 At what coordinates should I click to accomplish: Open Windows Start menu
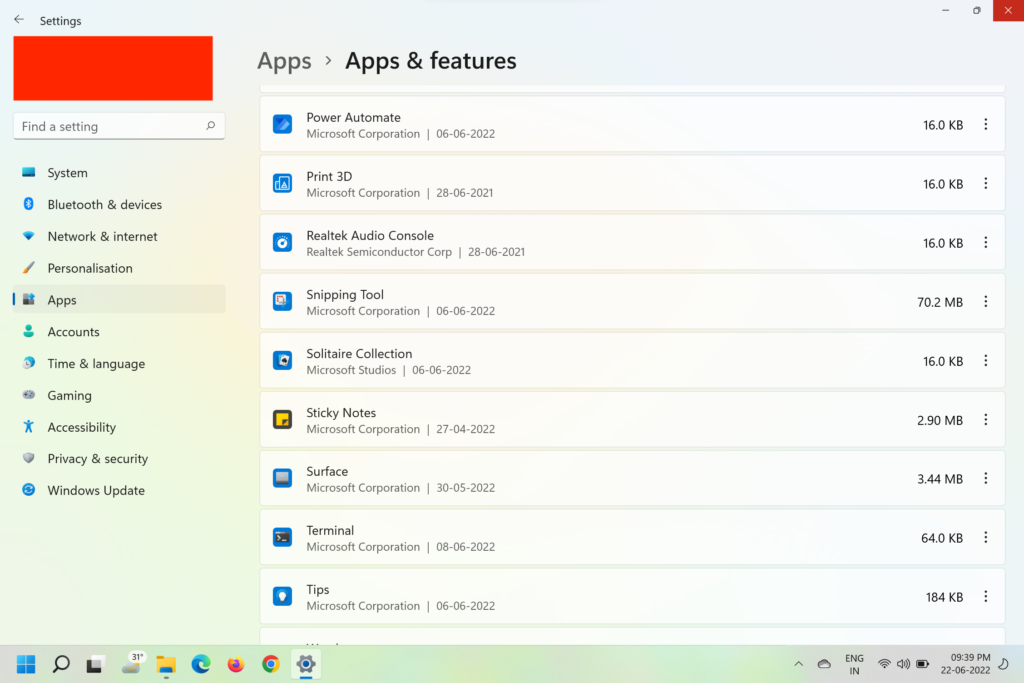(x=26, y=664)
